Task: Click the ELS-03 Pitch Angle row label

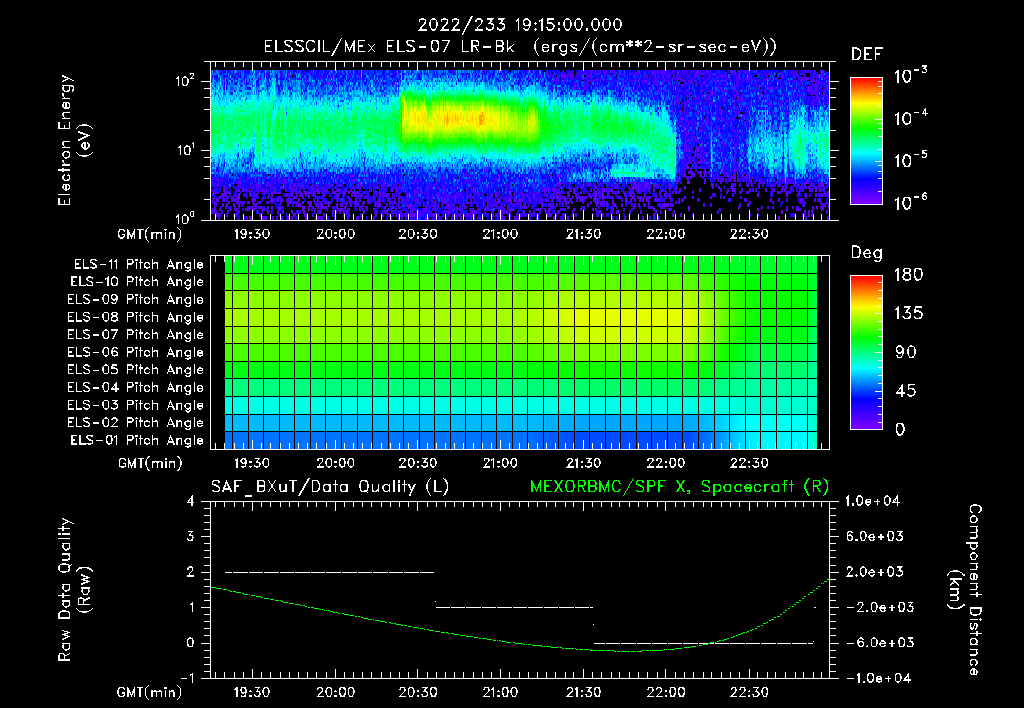Action: (x=136, y=406)
